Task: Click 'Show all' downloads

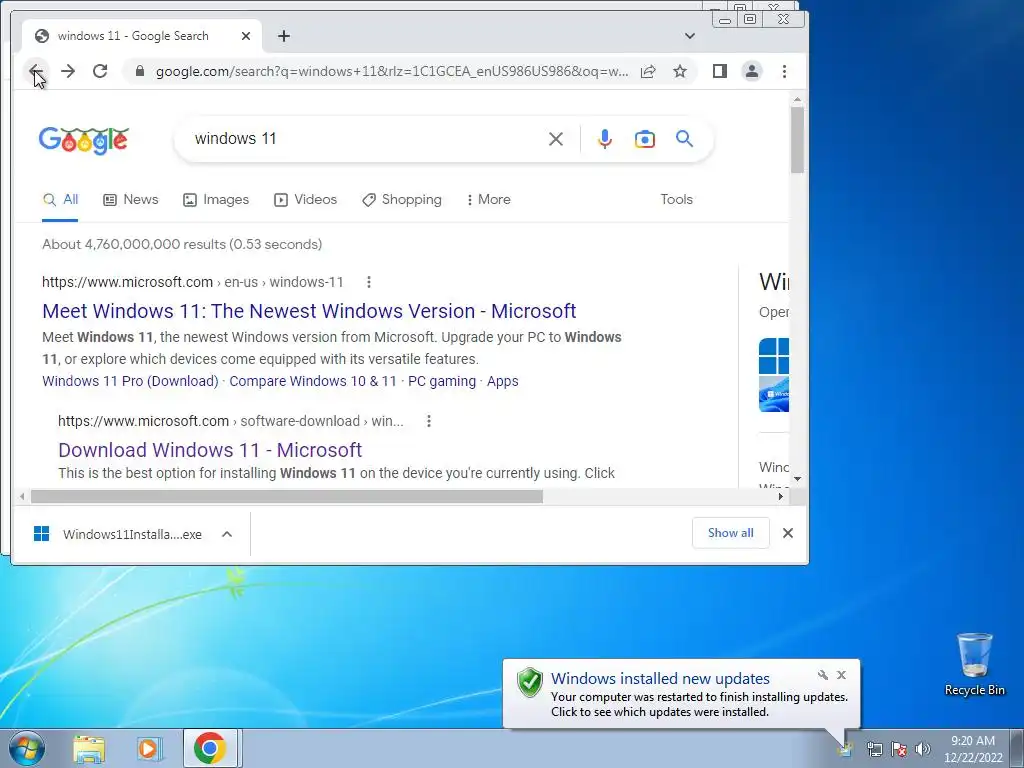Action: click(x=731, y=533)
